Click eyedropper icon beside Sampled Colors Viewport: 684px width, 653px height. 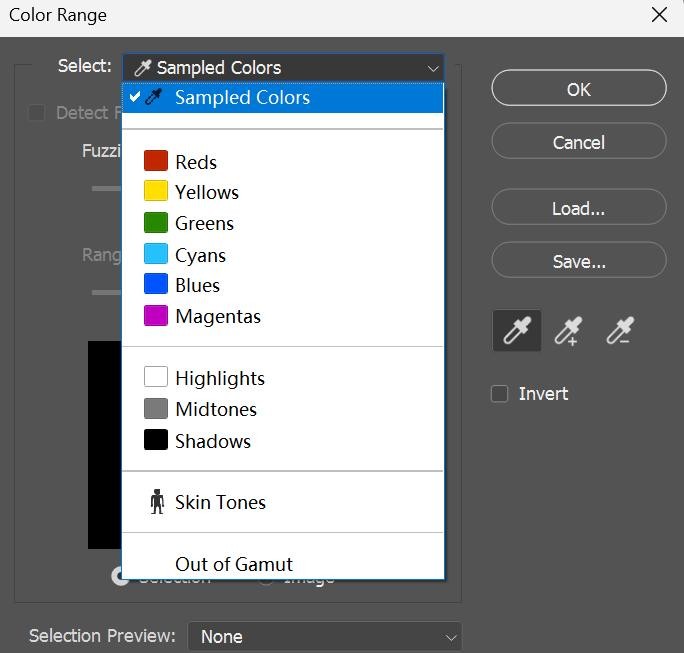[x=153, y=98]
